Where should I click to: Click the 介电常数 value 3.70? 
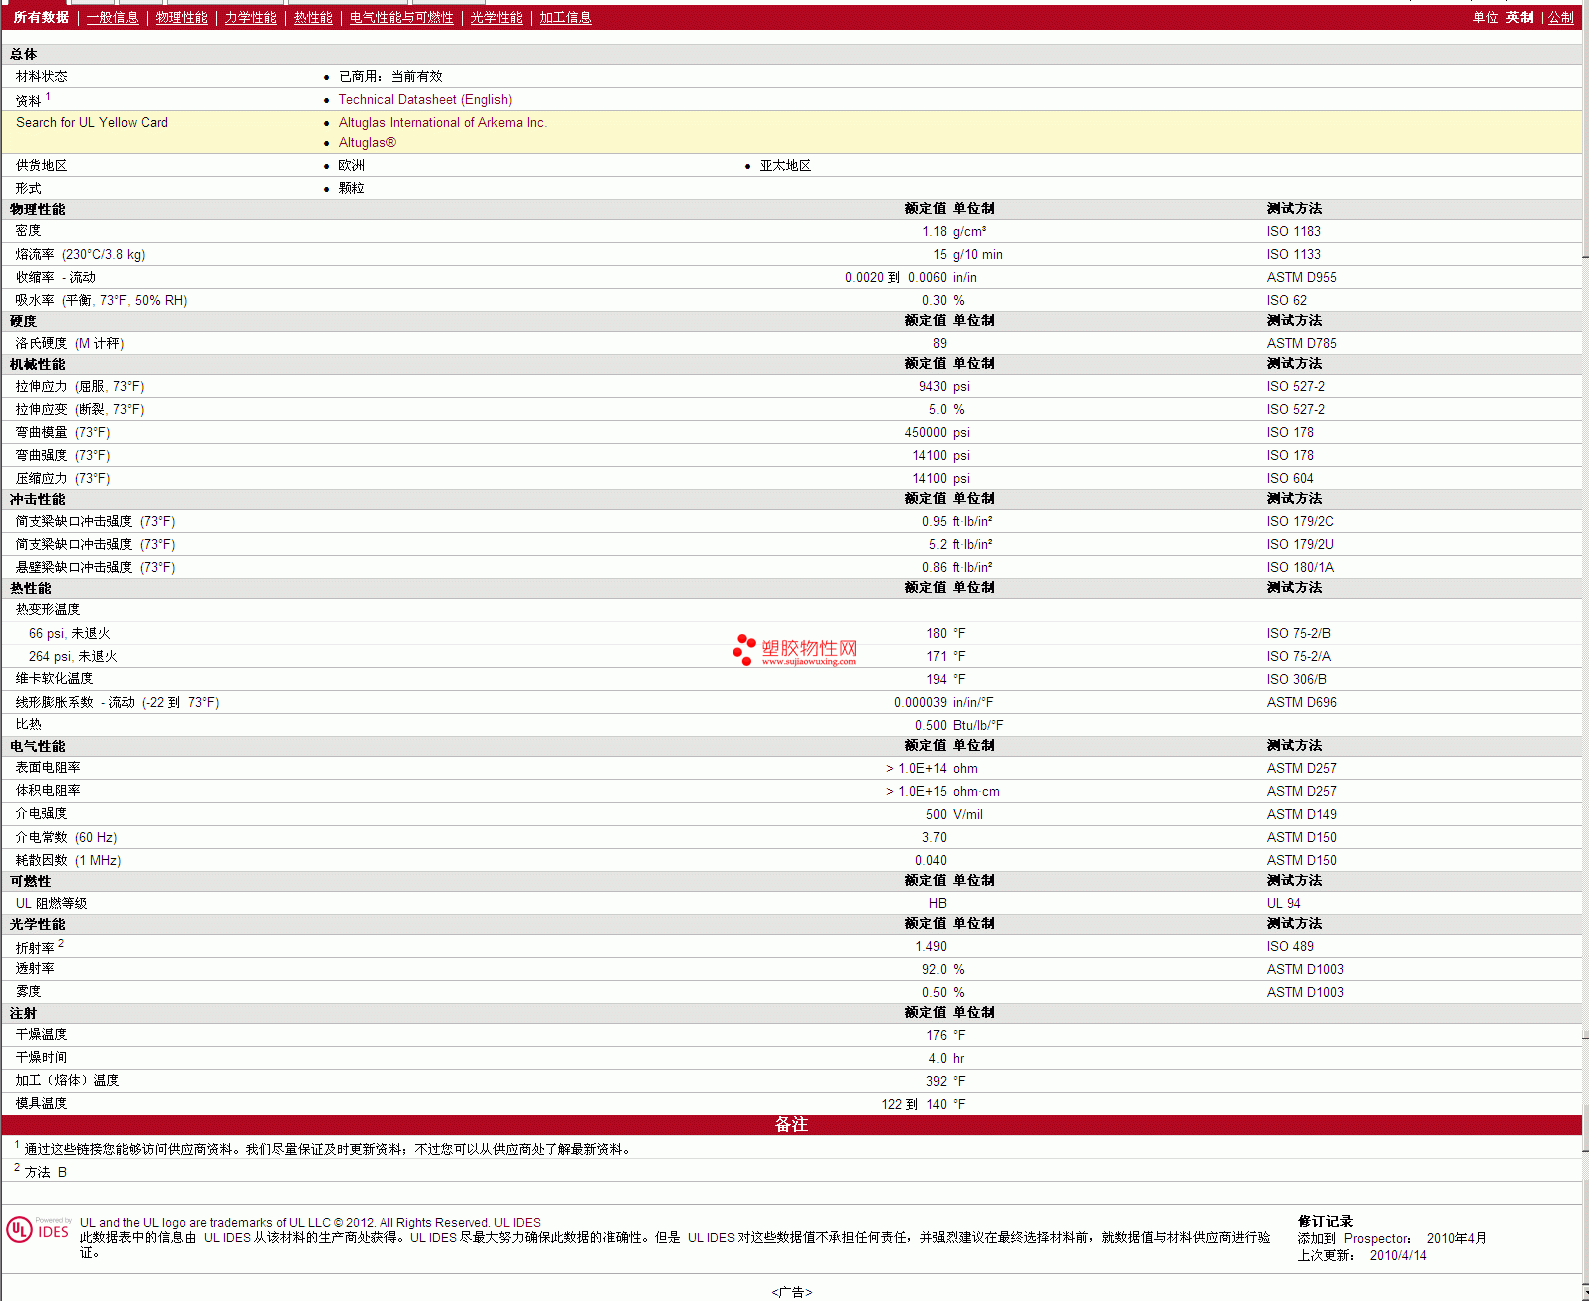(934, 837)
